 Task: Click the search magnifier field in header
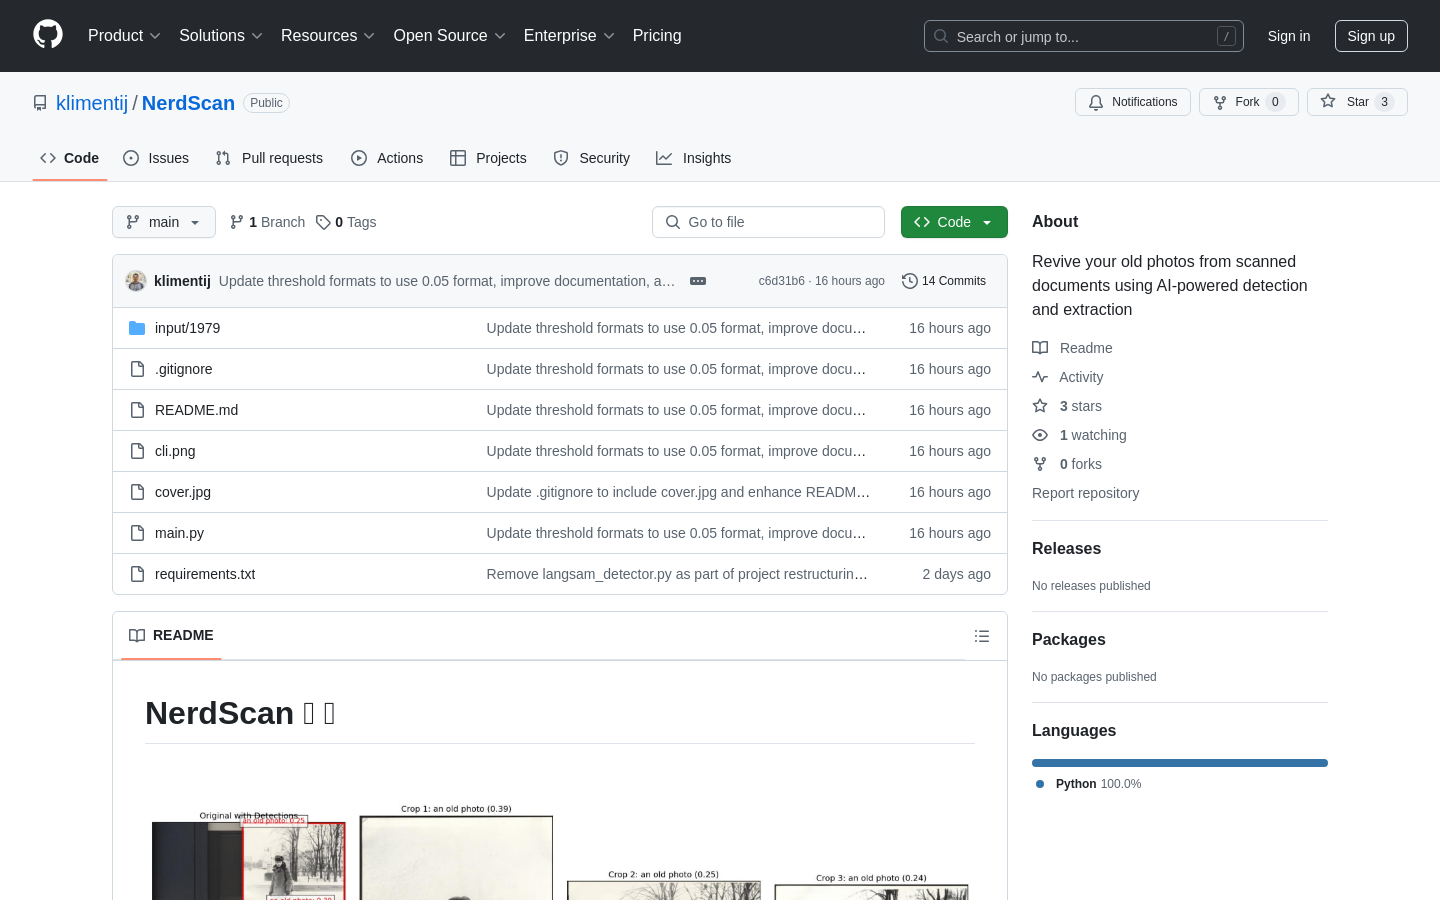(1084, 36)
